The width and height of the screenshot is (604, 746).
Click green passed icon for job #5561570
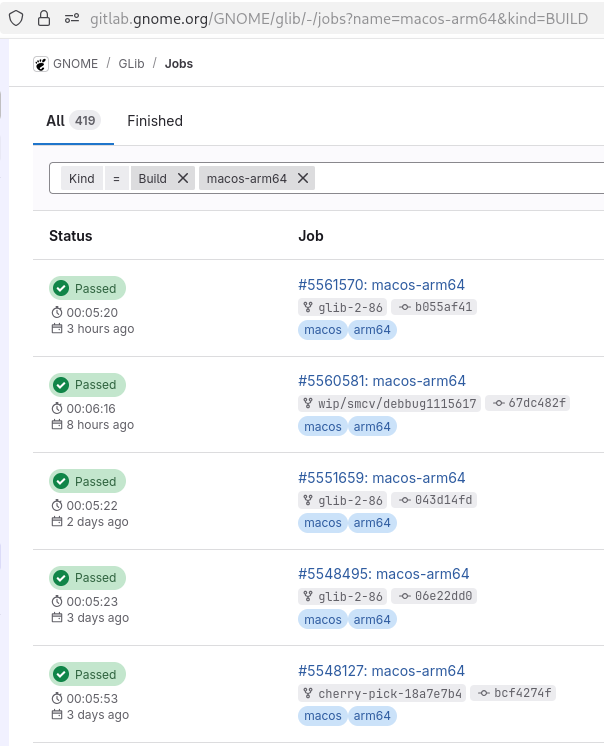pyautogui.click(x=61, y=289)
